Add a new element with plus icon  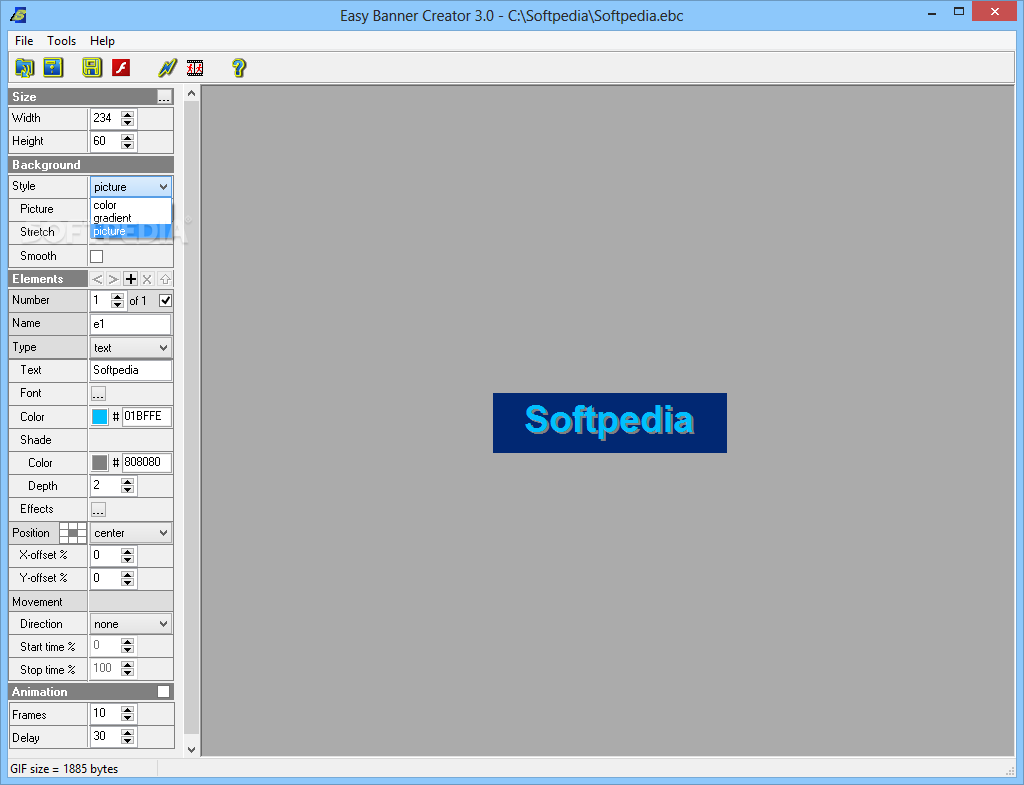point(131,279)
